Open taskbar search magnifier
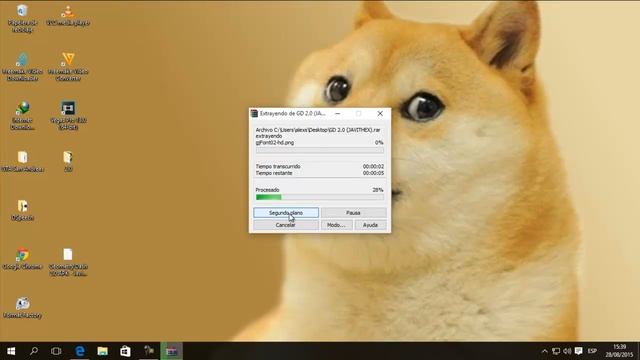 (34, 351)
